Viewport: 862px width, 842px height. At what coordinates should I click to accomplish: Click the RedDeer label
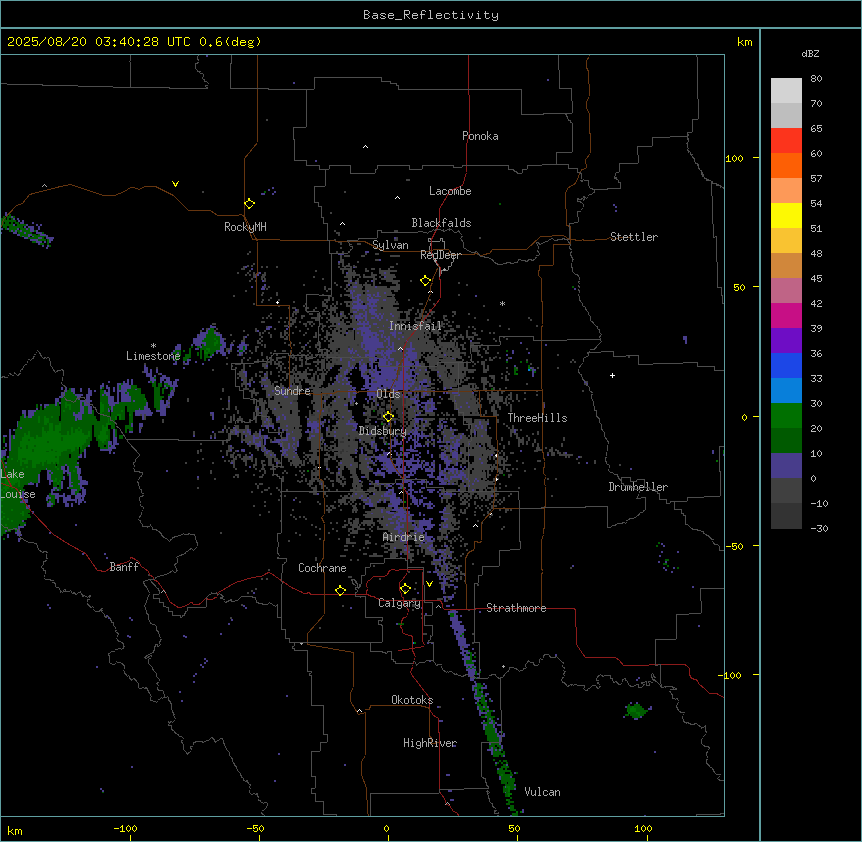coord(440,255)
